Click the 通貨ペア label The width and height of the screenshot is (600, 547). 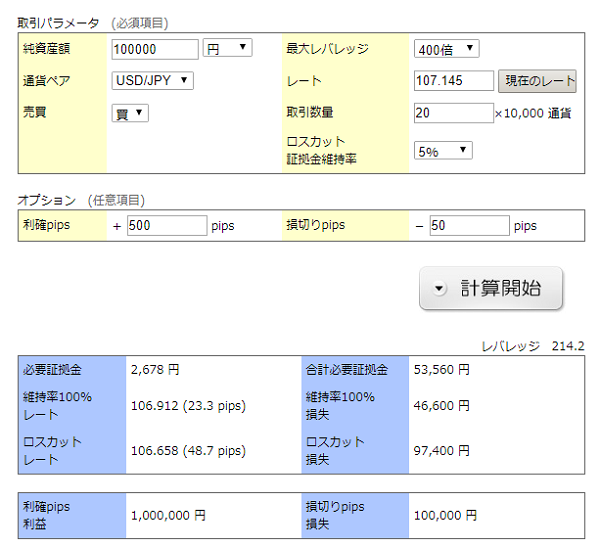[46, 81]
